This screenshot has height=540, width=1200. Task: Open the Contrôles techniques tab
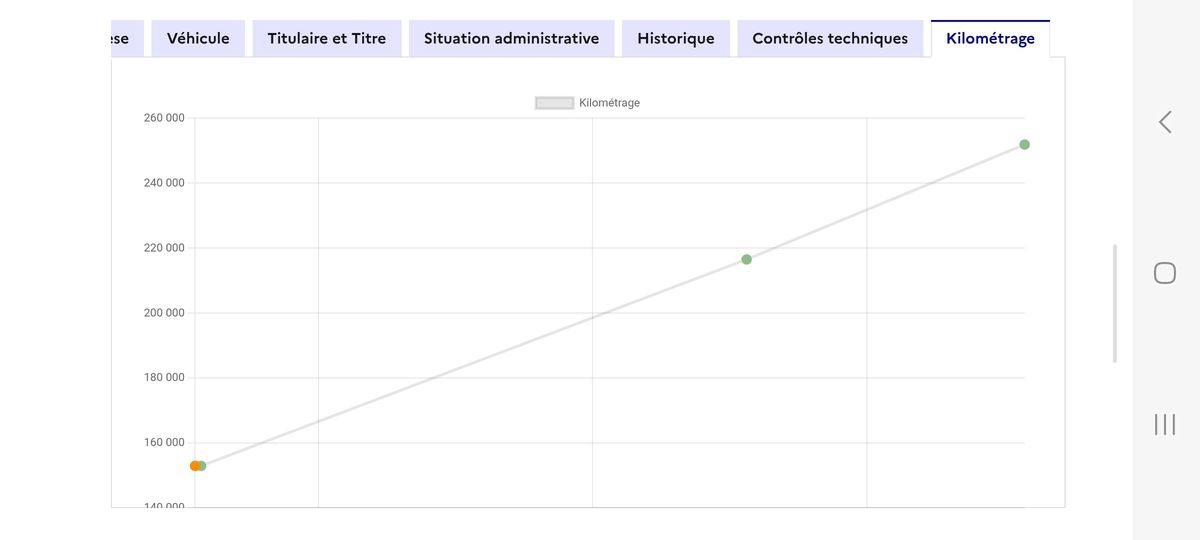tap(830, 38)
